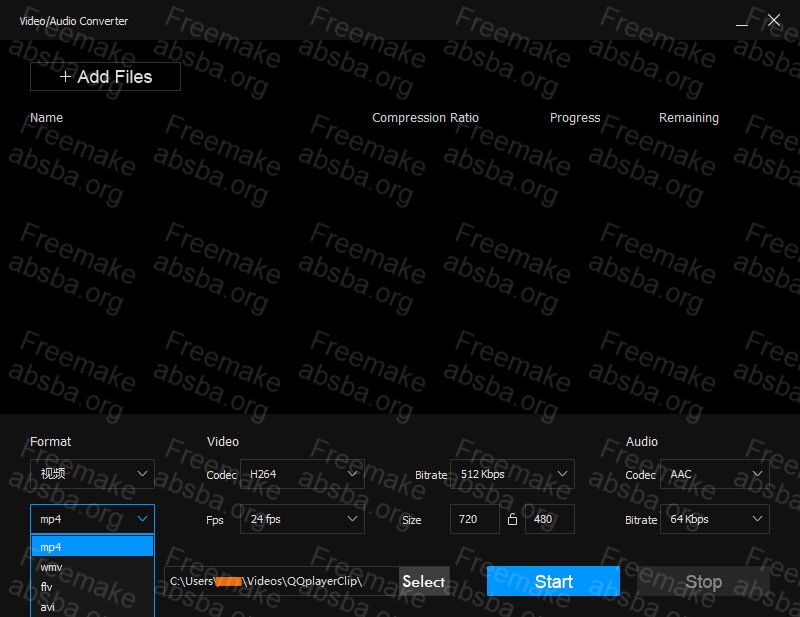Choose avi from the format list
Image resolution: width=800 pixels, height=617 pixels.
click(92, 607)
